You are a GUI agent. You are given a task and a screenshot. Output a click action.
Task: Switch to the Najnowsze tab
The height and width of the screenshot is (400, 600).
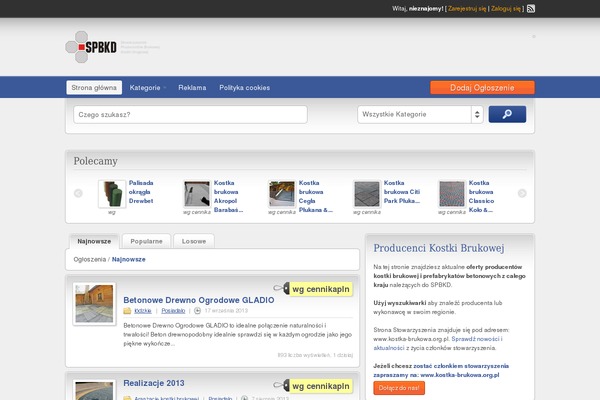click(94, 241)
